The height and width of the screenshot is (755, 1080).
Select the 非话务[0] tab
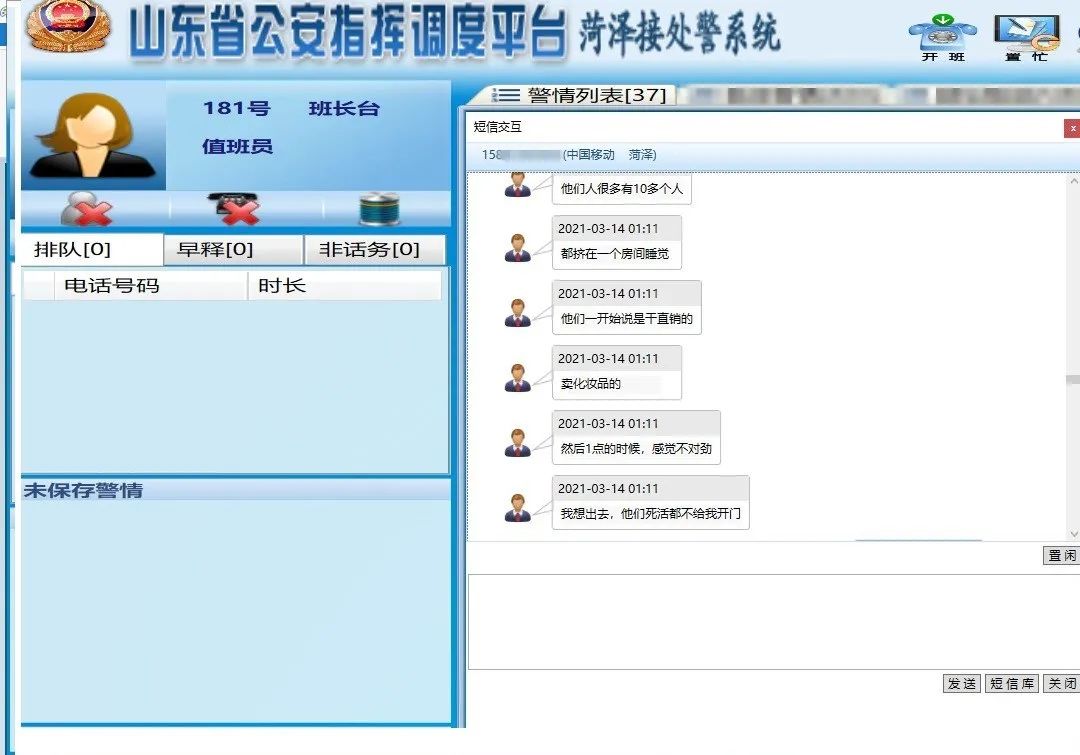[374, 250]
